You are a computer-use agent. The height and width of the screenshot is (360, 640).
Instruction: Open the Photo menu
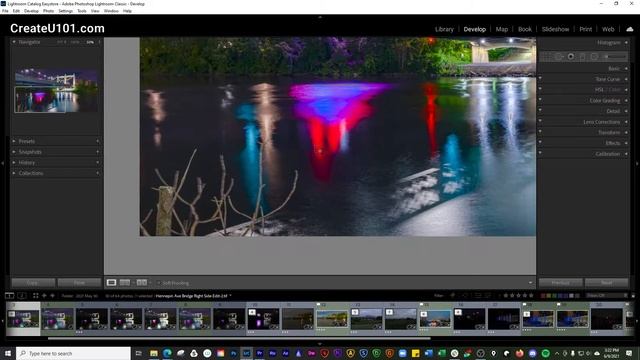pos(48,11)
